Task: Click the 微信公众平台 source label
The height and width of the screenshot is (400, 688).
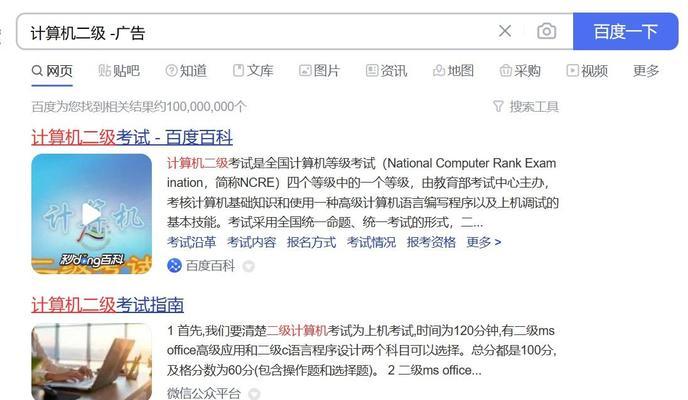Action: pyautogui.click(x=204, y=393)
